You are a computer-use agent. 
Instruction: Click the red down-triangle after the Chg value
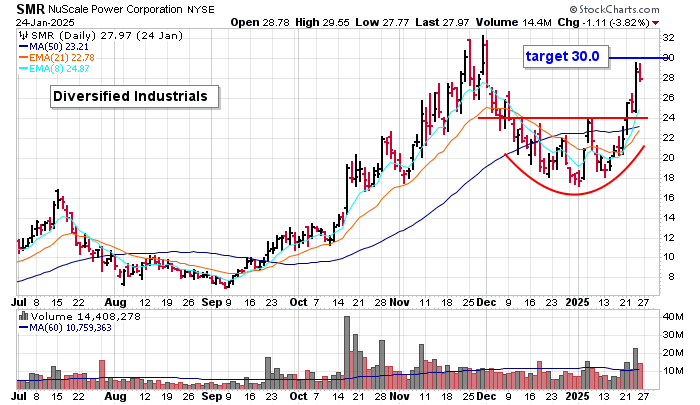coord(655,23)
